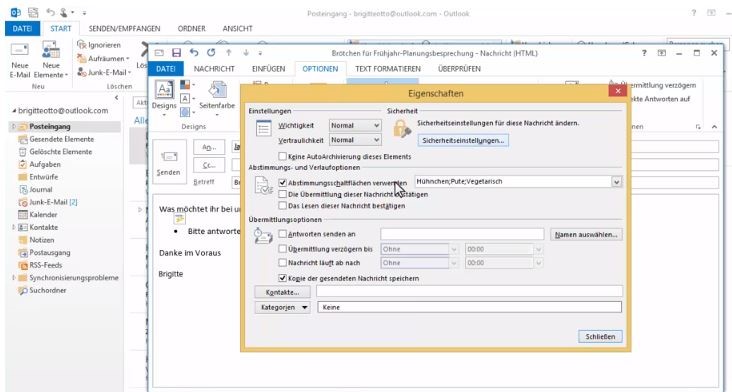
Task: Open the Entwürfe folder
Action: click(x=43, y=177)
